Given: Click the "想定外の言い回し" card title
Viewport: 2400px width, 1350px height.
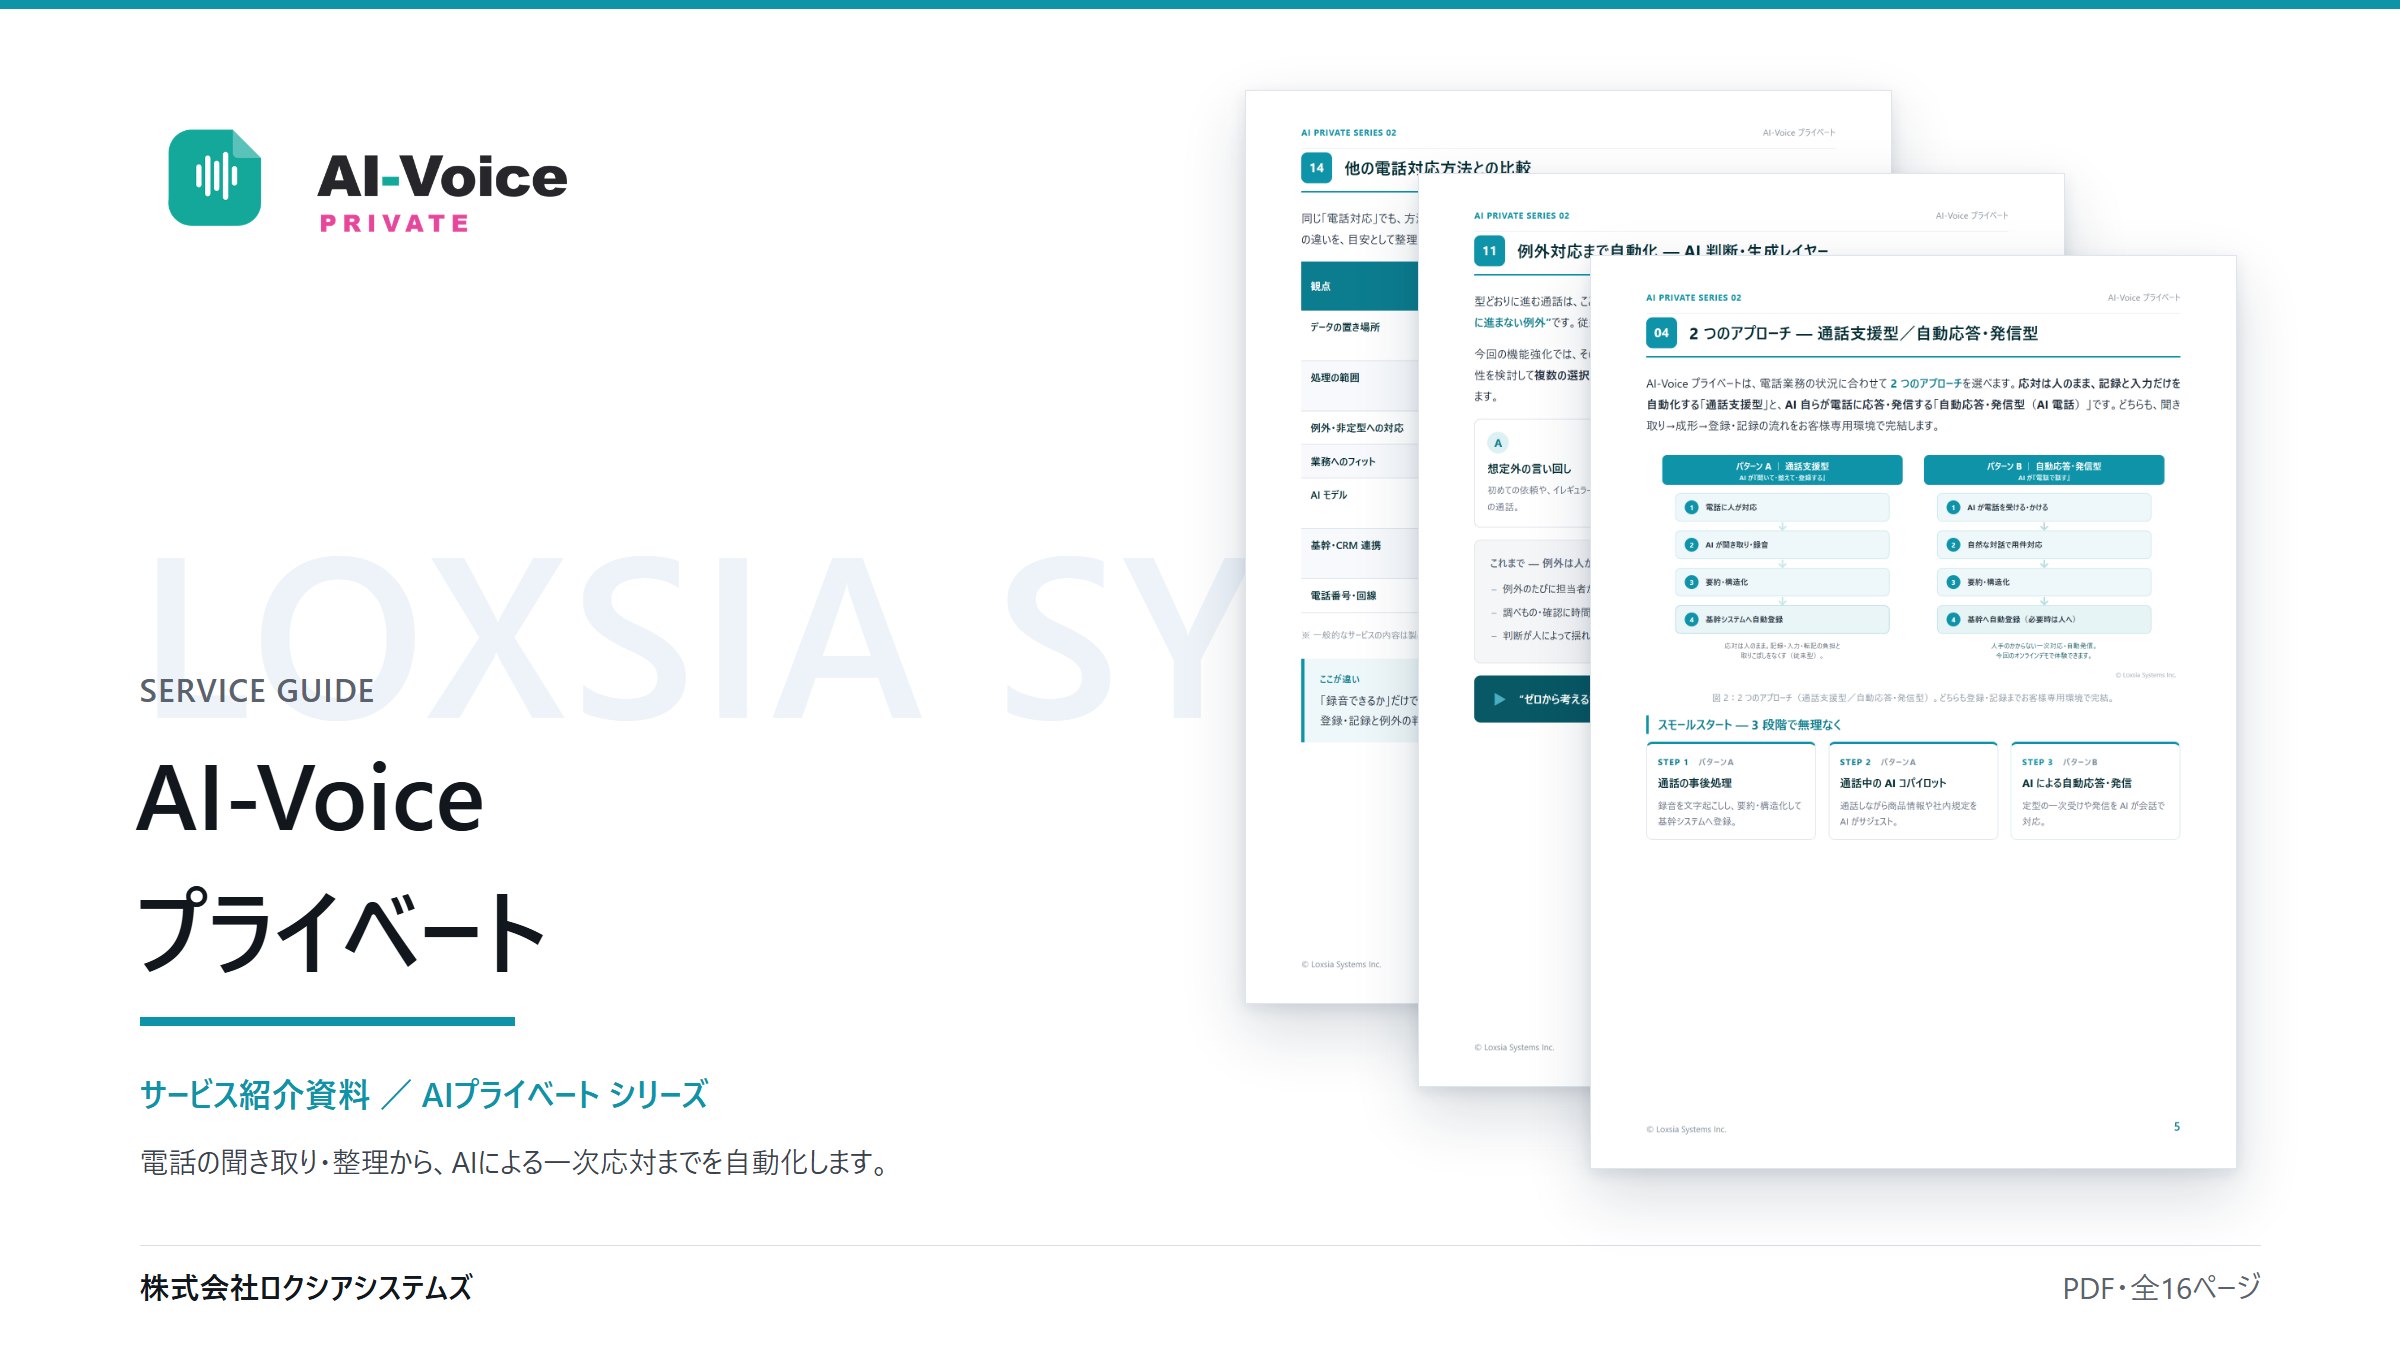Looking at the screenshot, I should click(x=1529, y=469).
